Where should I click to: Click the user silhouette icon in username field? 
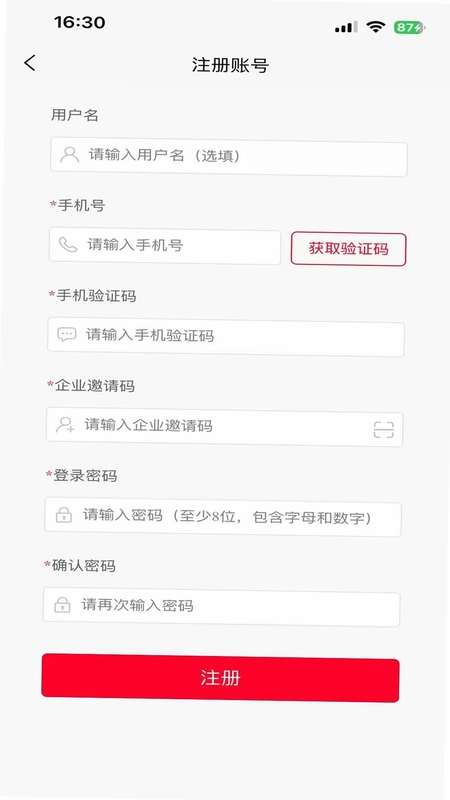[x=69, y=155]
